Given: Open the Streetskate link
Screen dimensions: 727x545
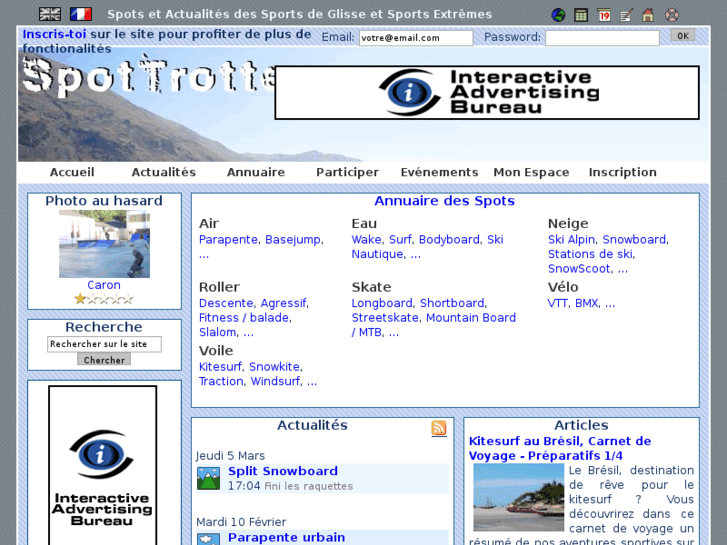Looking at the screenshot, I should [x=385, y=318].
